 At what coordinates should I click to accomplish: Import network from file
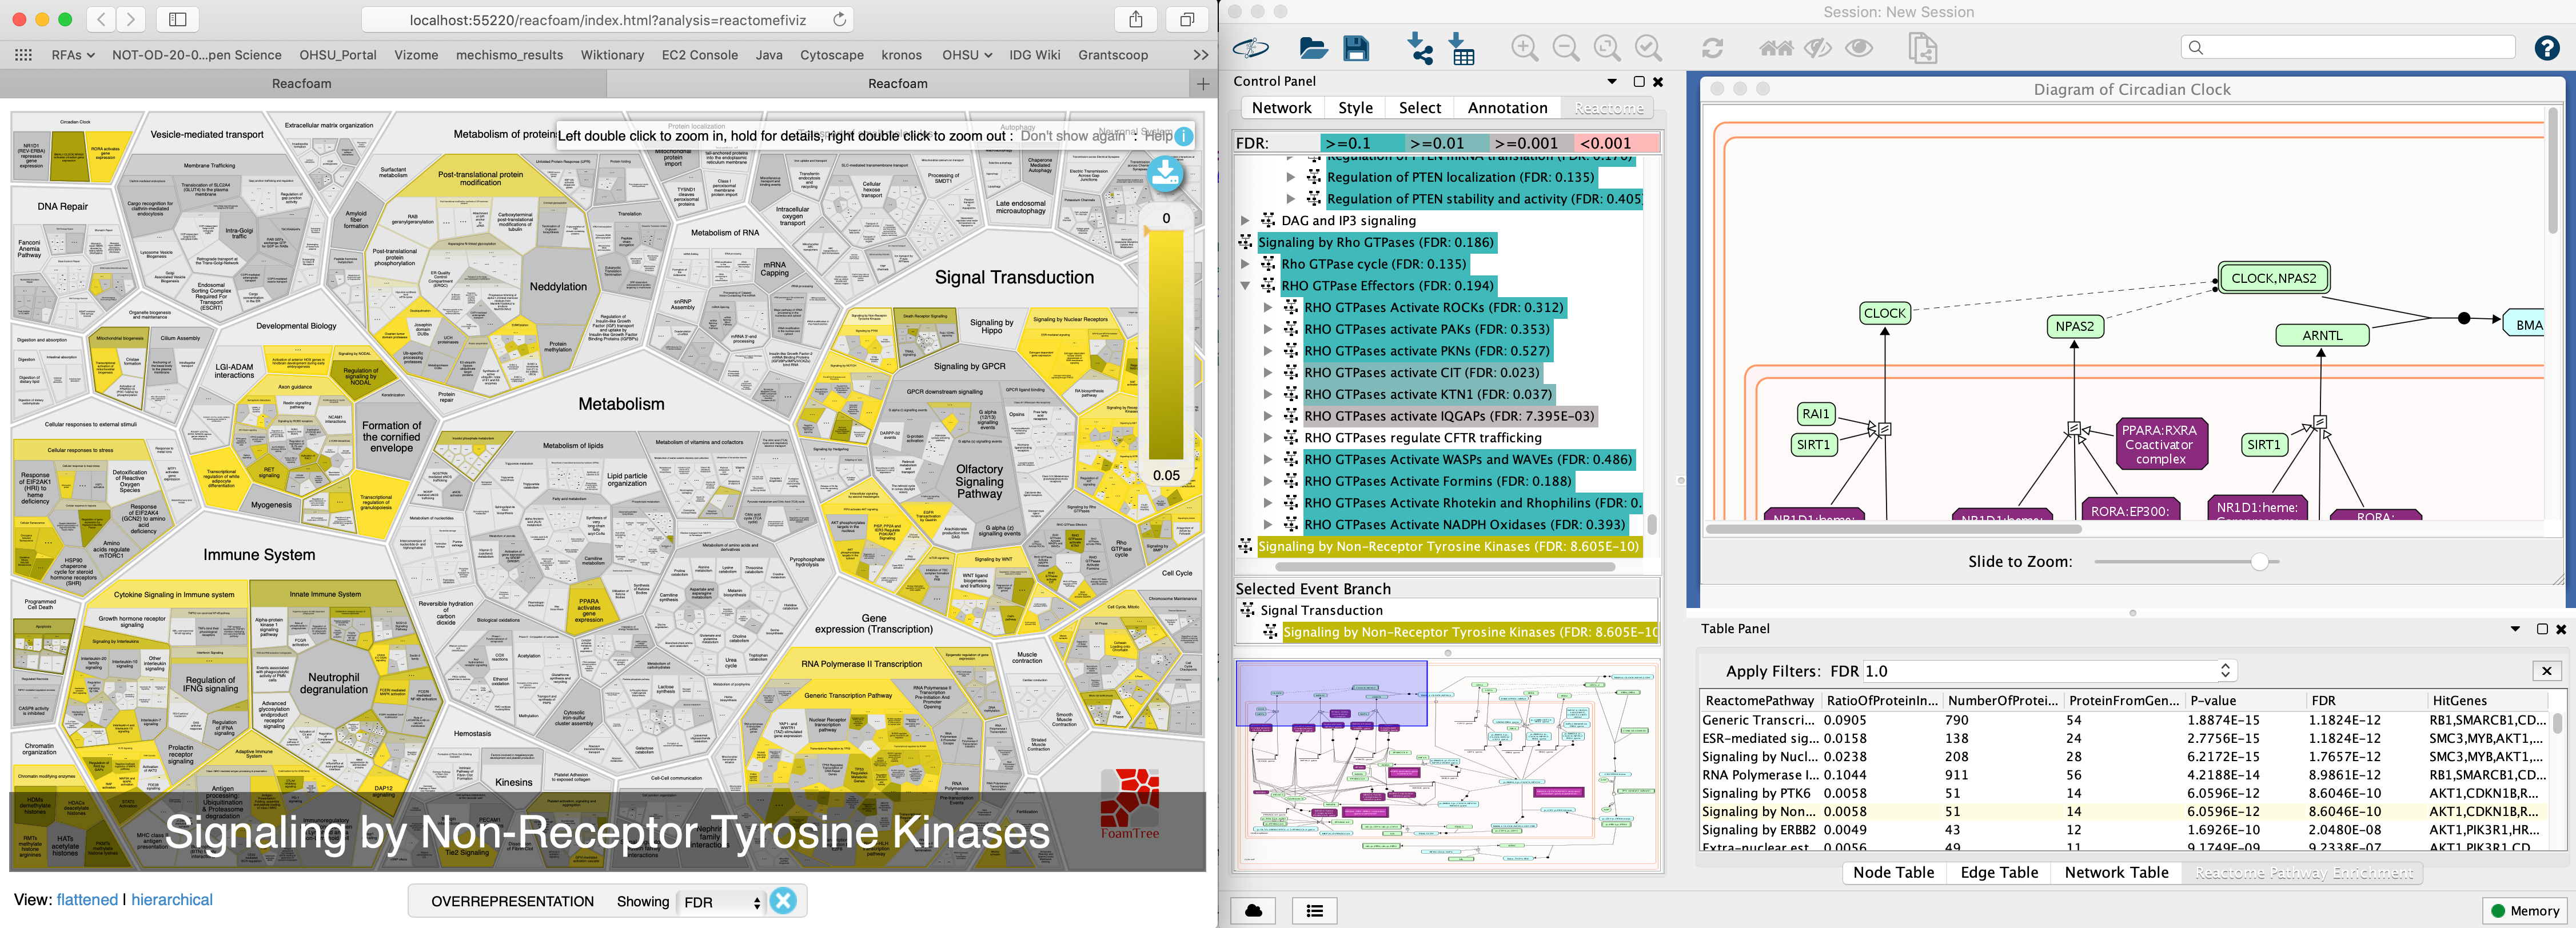point(1420,47)
